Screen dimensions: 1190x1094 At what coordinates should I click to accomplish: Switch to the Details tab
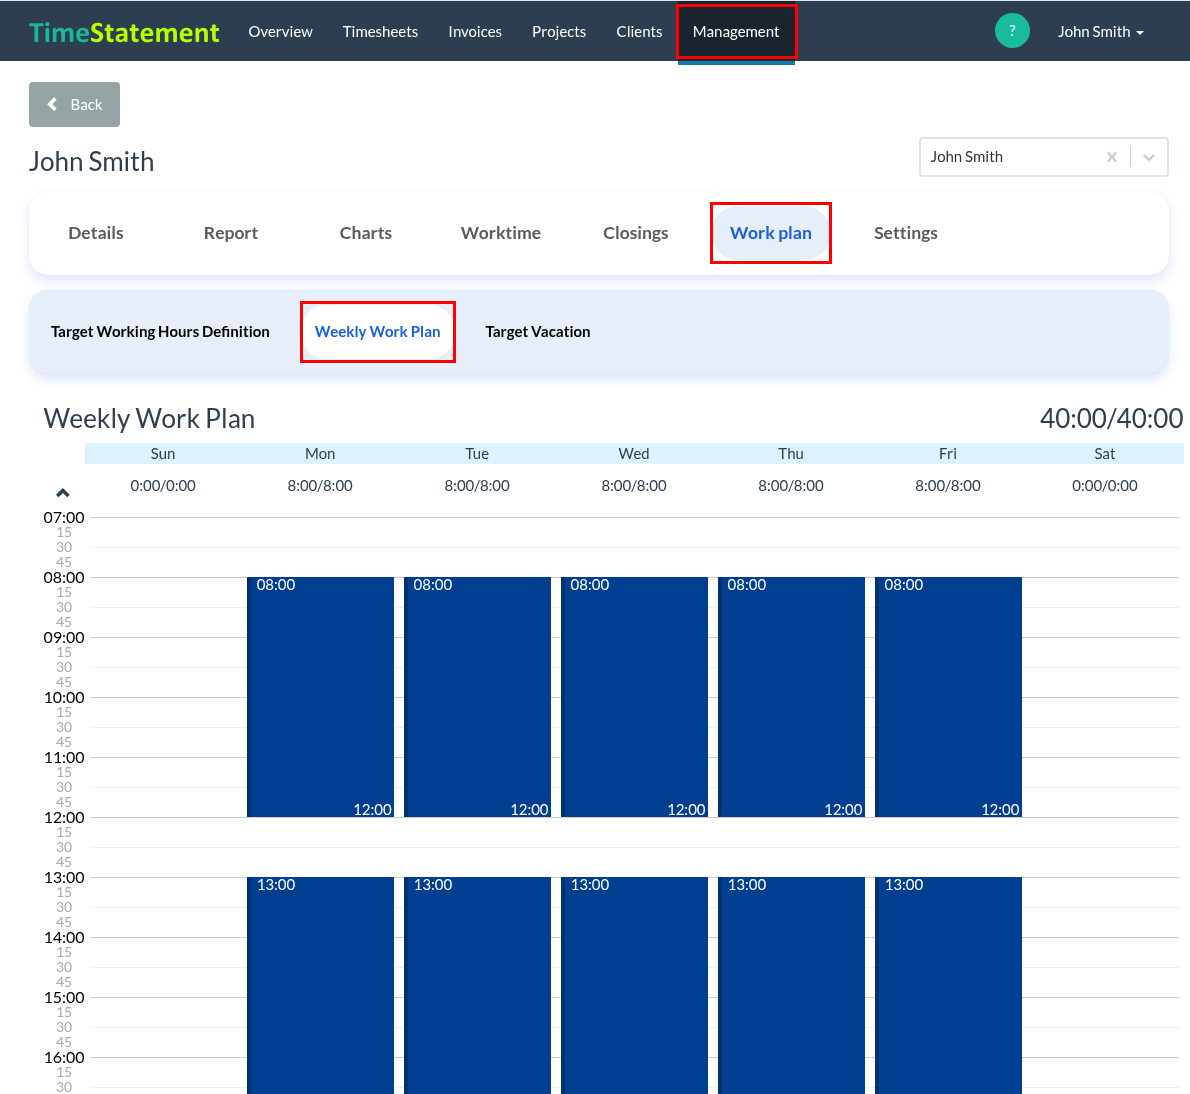pos(96,233)
